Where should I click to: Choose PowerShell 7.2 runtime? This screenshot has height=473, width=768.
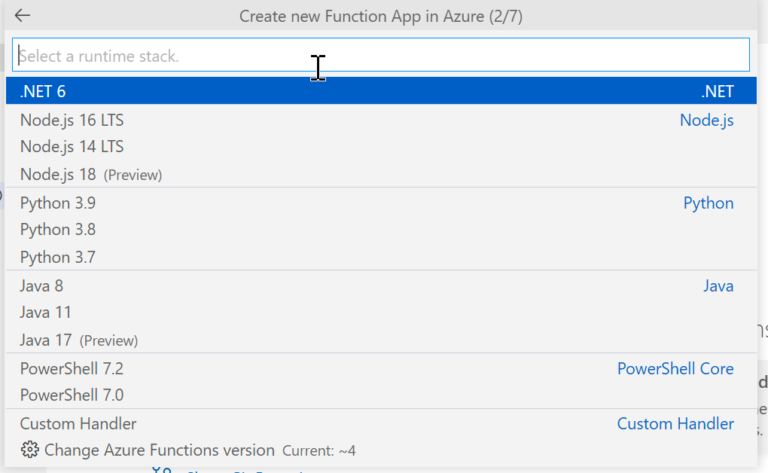tap(72, 369)
